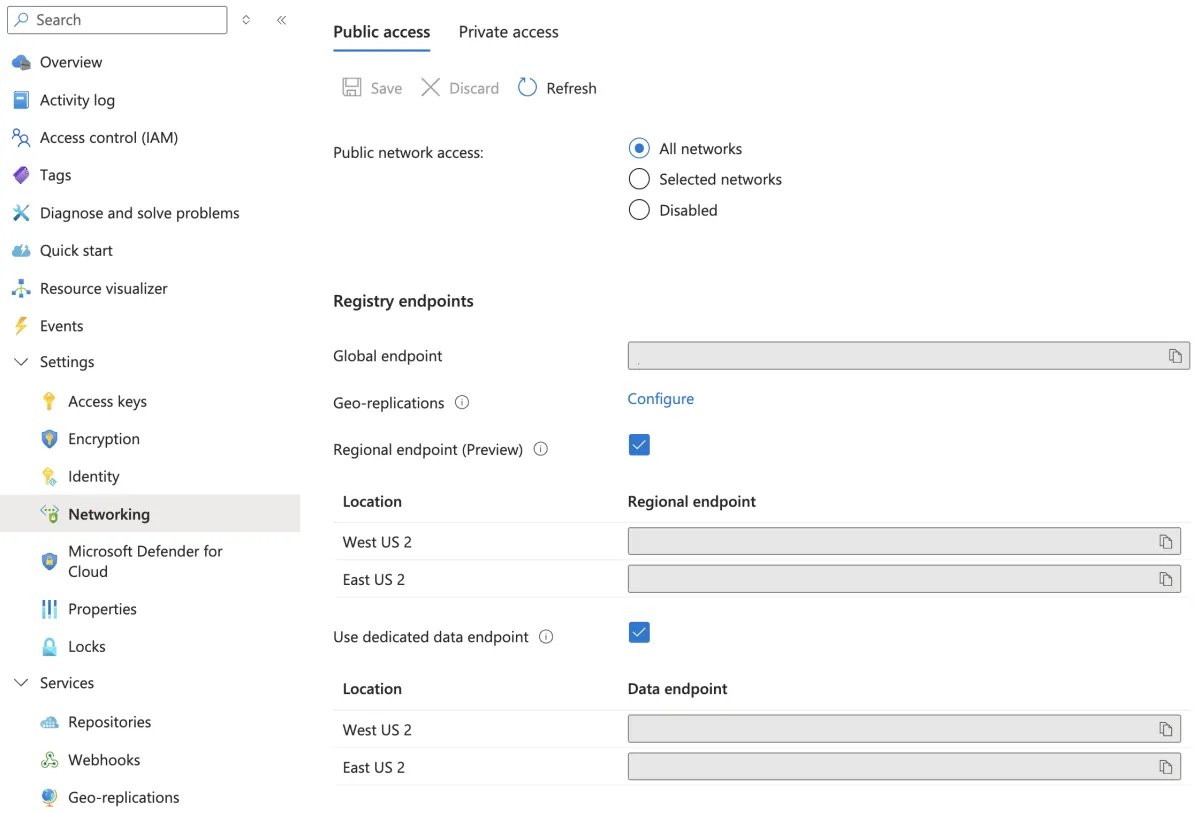Click the Registry endpoints heading text

(x=403, y=301)
